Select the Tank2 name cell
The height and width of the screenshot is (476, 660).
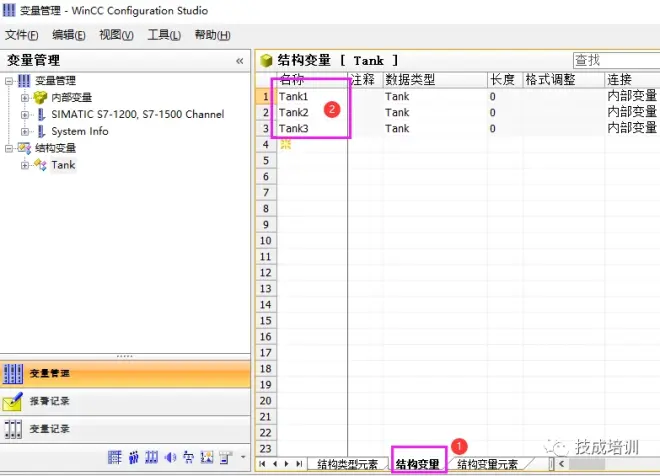pyautogui.click(x=312, y=112)
